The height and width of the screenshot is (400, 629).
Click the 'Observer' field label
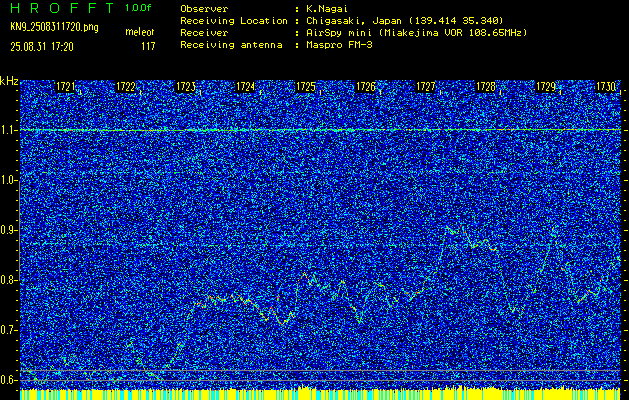tap(204, 9)
